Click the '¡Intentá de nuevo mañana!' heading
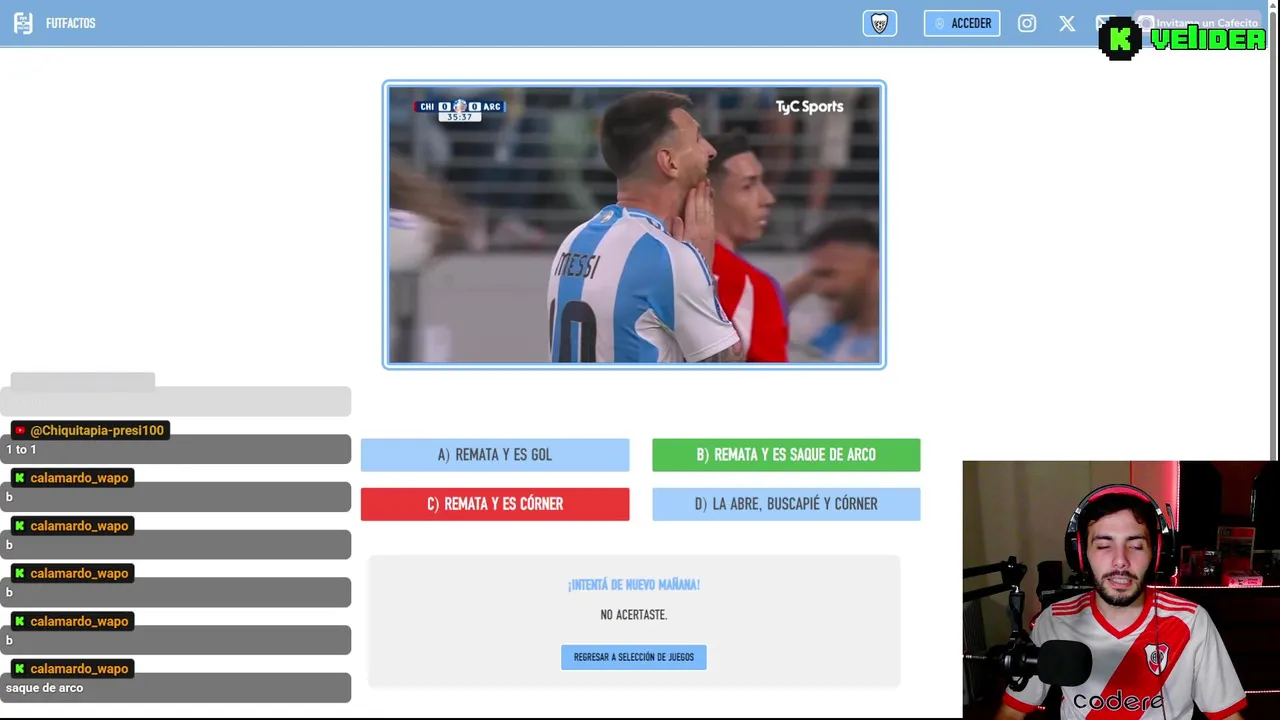1280x720 pixels. (x=634, y=585)
